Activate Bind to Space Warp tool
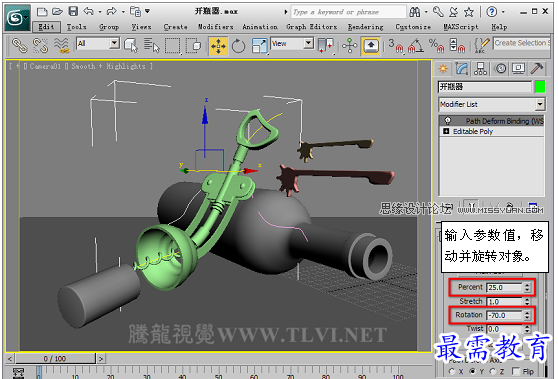The width and height of the screenshot is (558, 379). click(61, 46)
